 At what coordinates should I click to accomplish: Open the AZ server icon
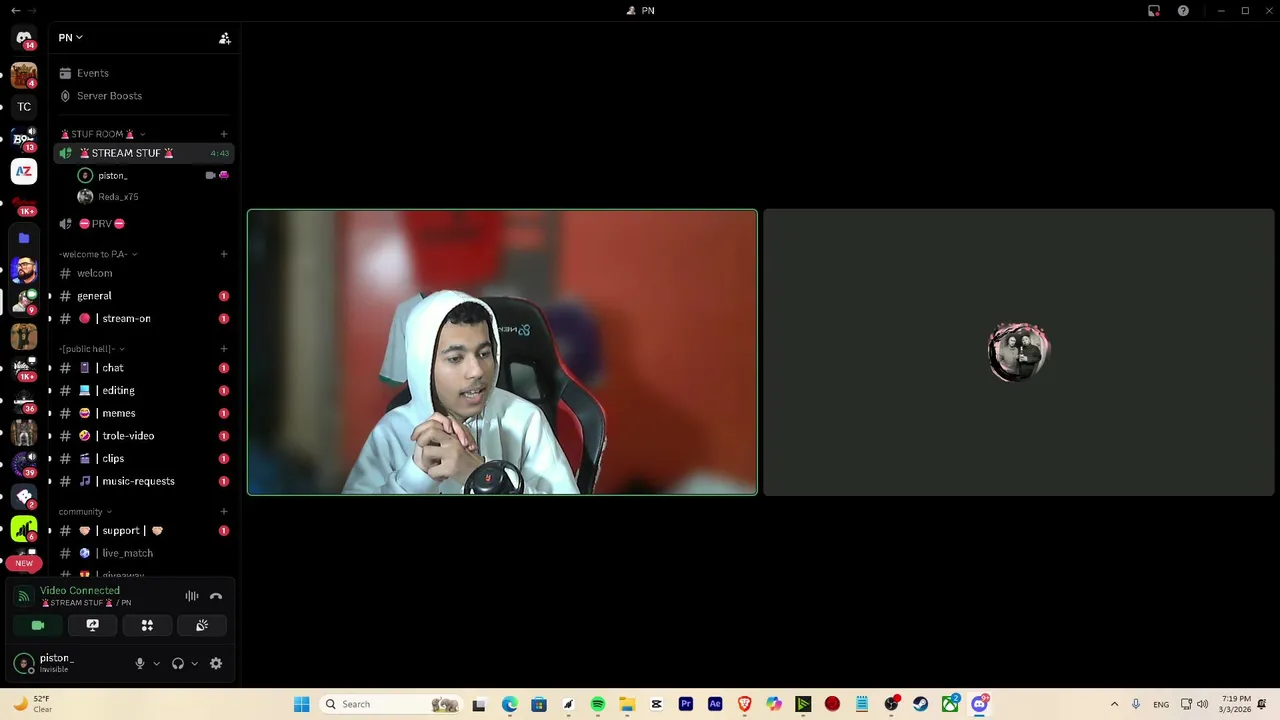24,172
